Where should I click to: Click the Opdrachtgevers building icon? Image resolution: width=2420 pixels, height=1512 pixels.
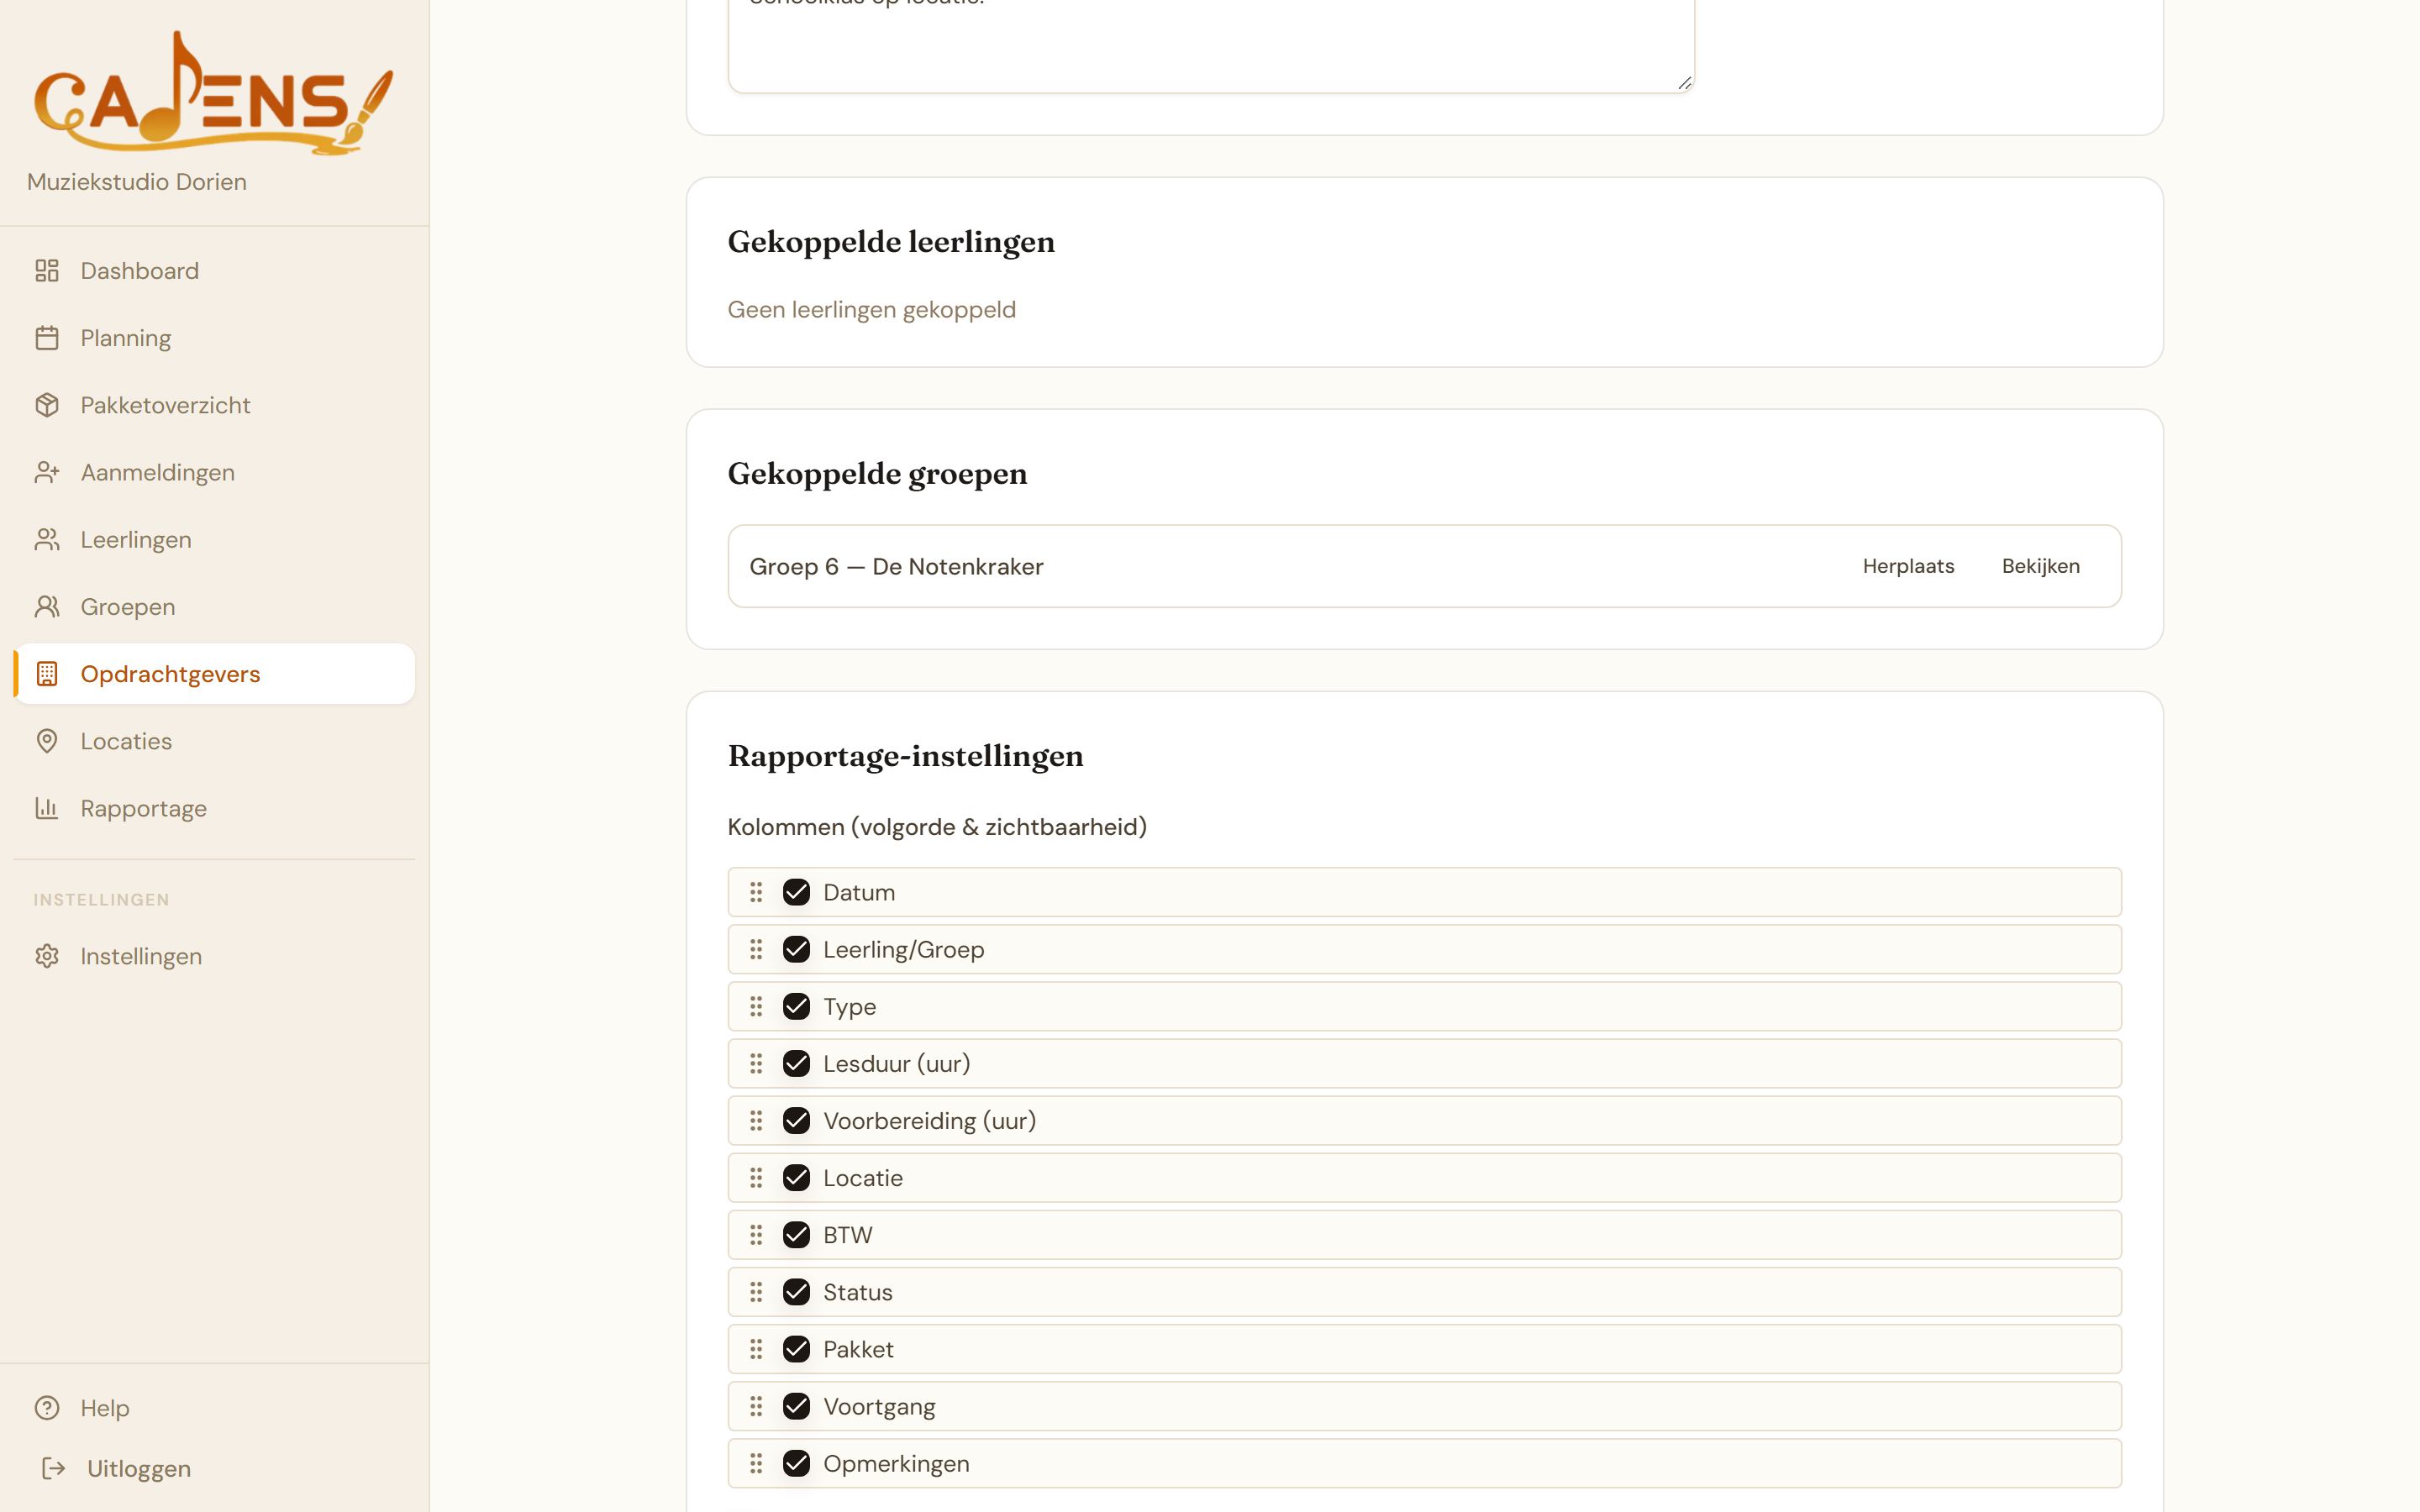point(47,674)
